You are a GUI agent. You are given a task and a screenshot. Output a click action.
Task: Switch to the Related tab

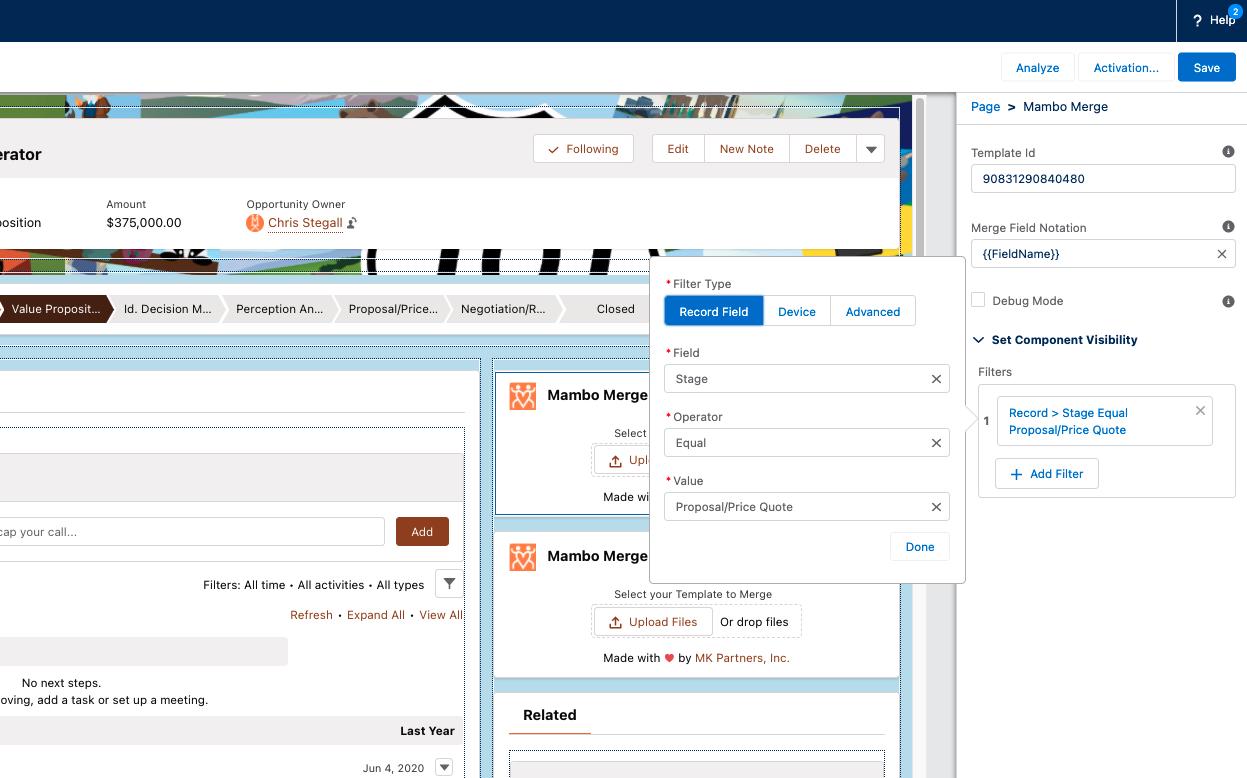[549, 715]
